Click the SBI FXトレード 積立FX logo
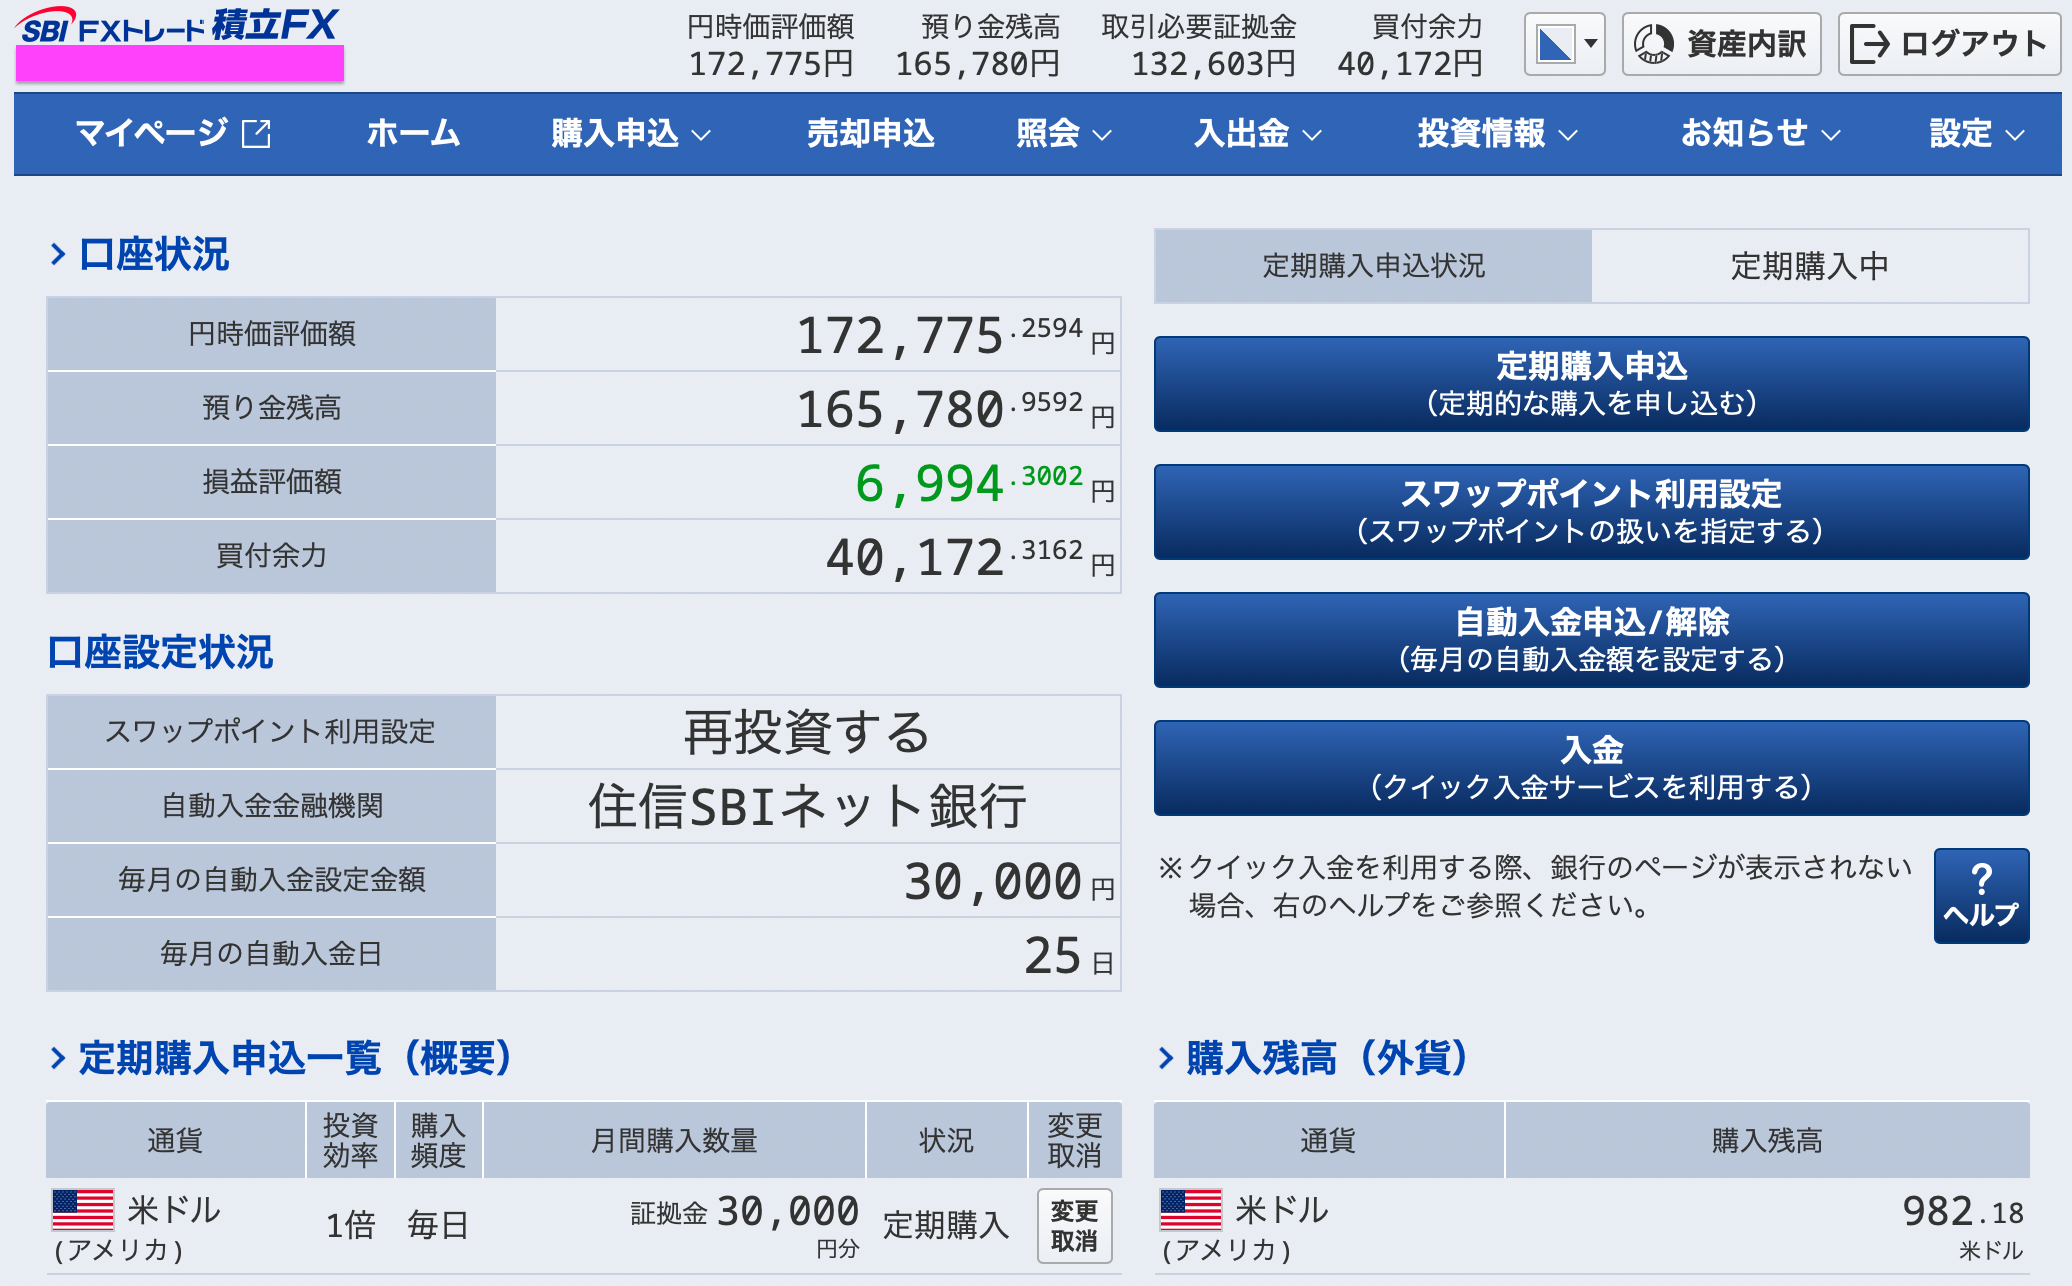The height and width of the screenshot is (1286, 2072). 178,26
